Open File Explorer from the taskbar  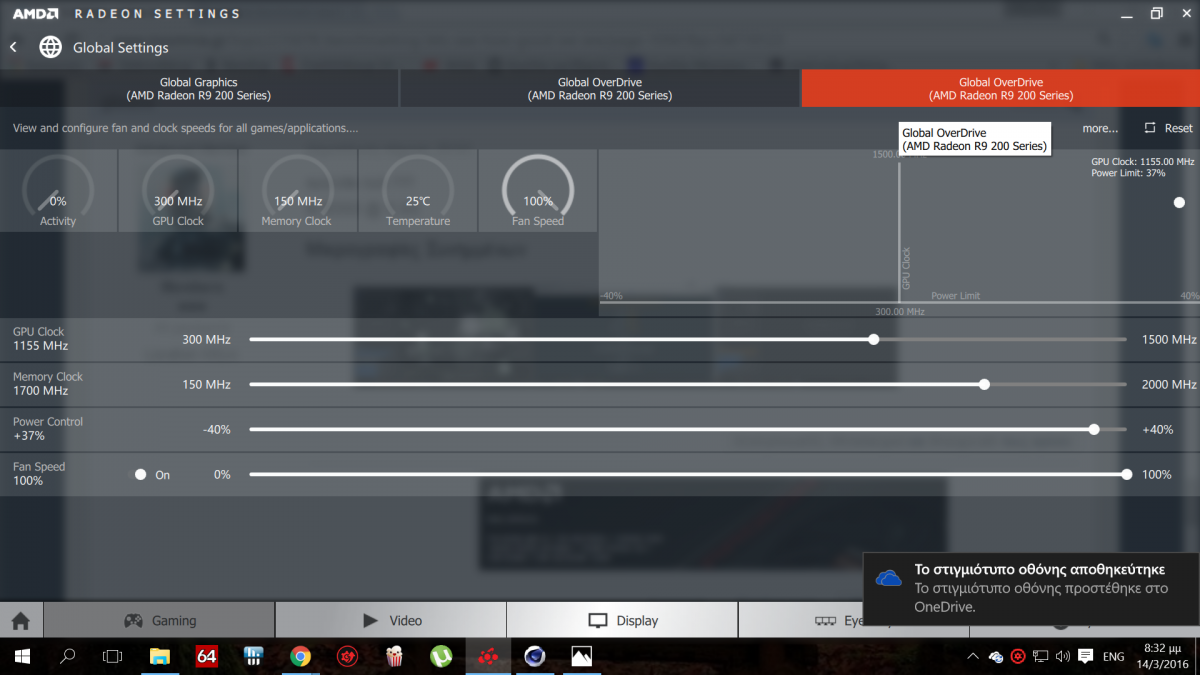[160, 657]
